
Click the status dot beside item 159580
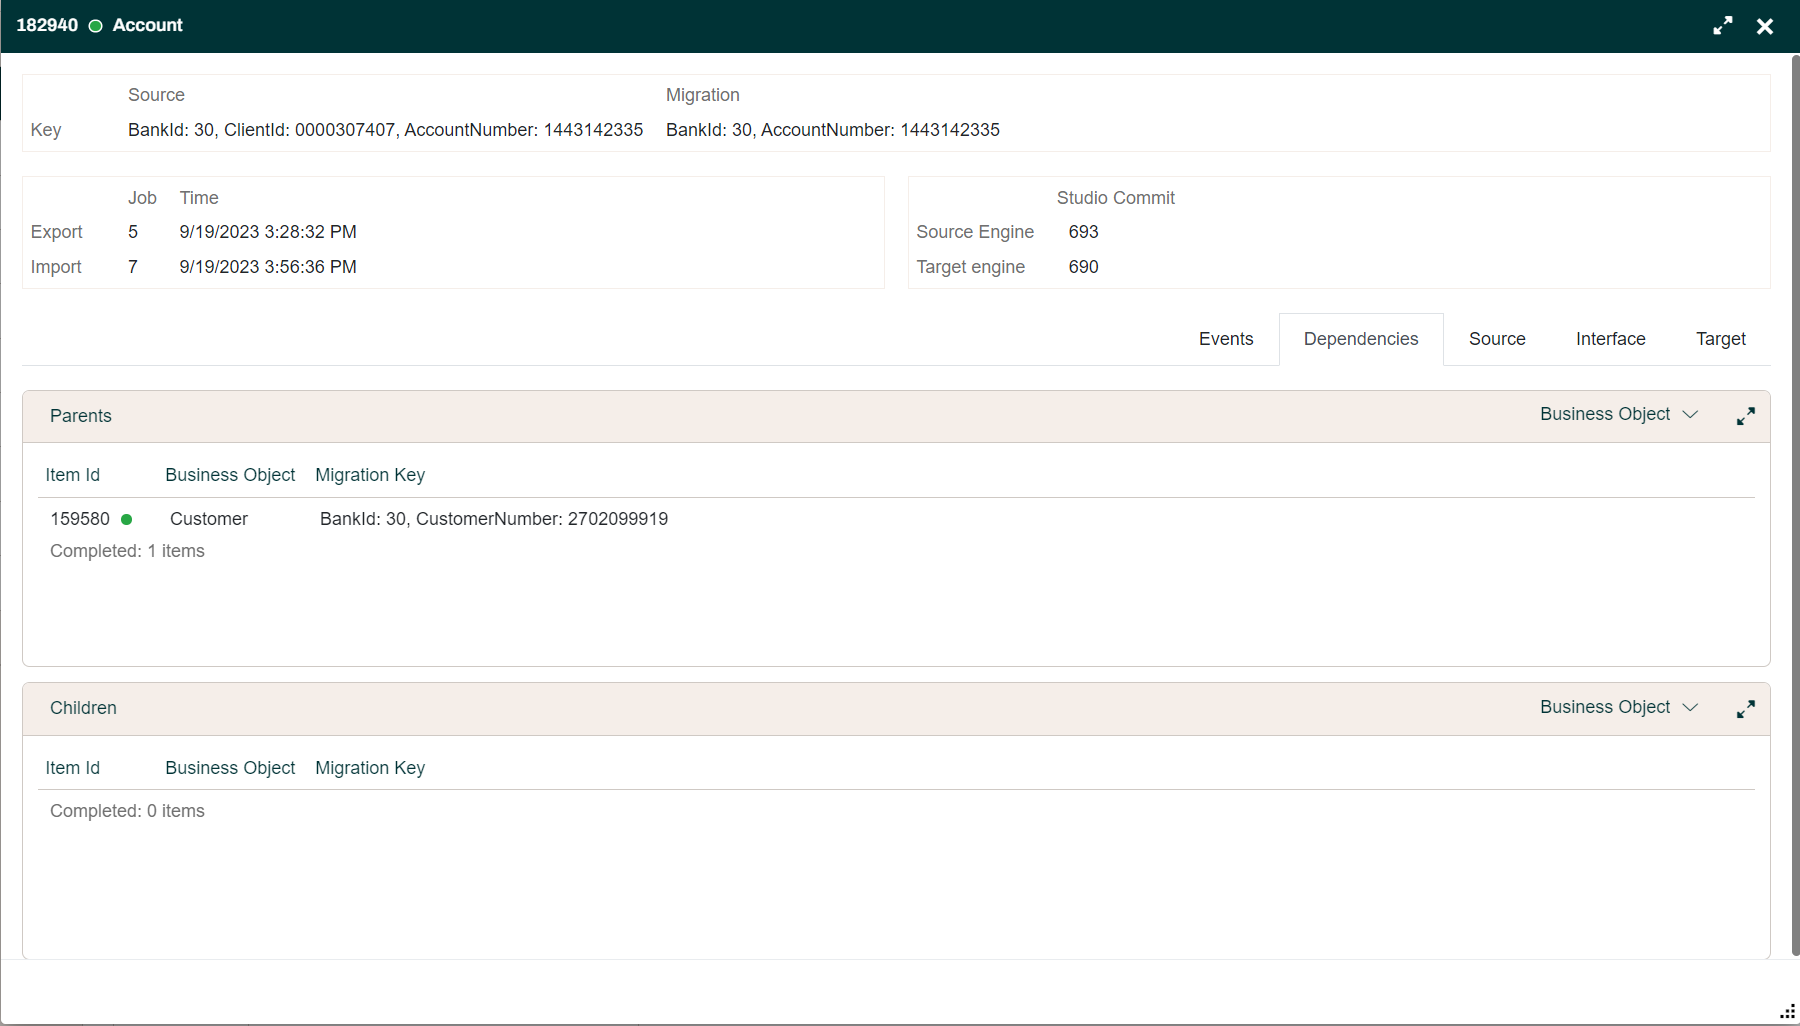[128, 519]
